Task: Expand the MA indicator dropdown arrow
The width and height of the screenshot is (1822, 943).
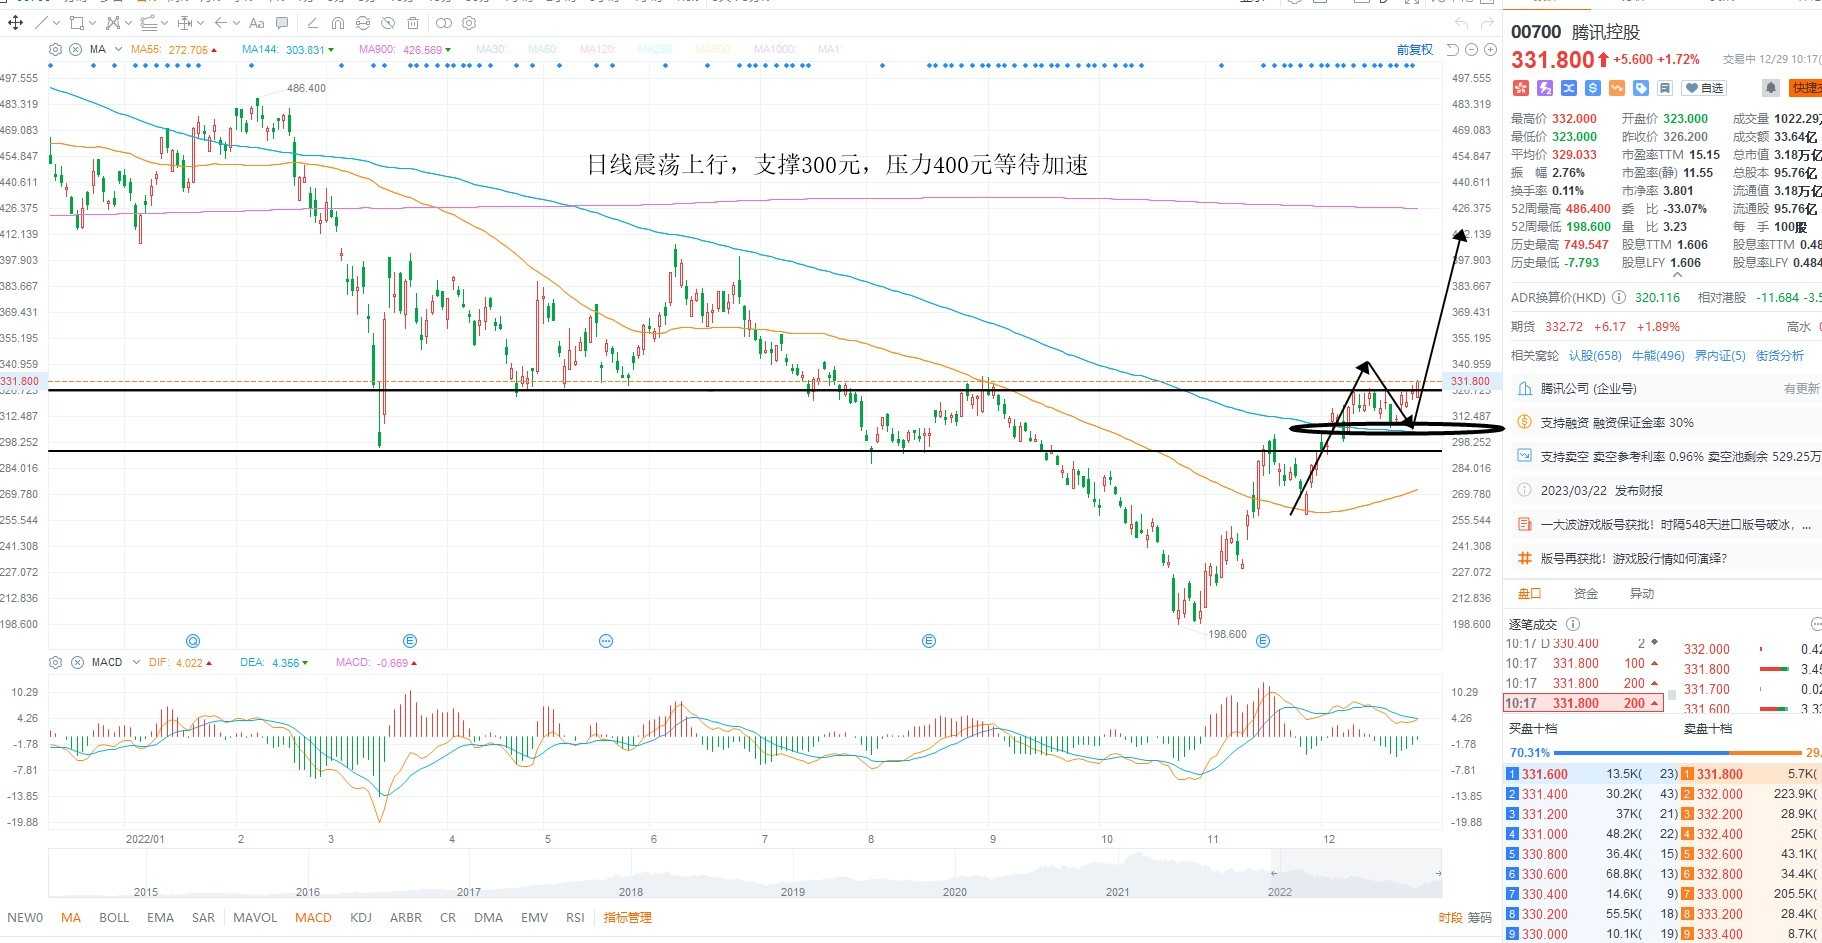Action: 118,49
